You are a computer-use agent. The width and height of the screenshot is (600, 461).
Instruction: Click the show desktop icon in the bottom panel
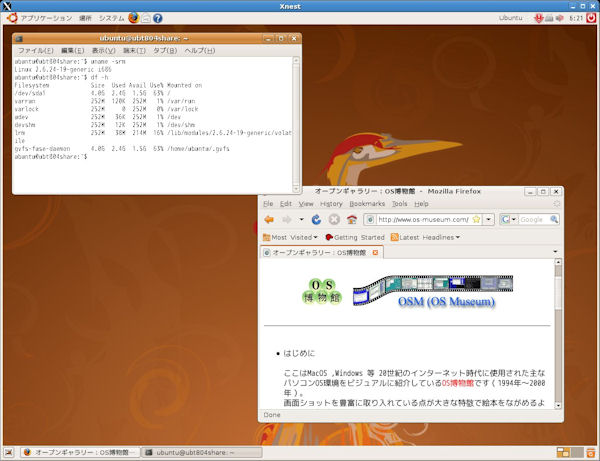9,453
